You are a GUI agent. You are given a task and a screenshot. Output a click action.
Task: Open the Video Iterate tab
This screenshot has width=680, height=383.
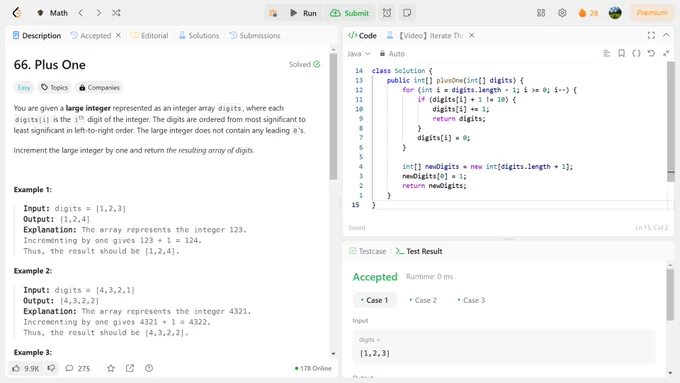[425, 36]
